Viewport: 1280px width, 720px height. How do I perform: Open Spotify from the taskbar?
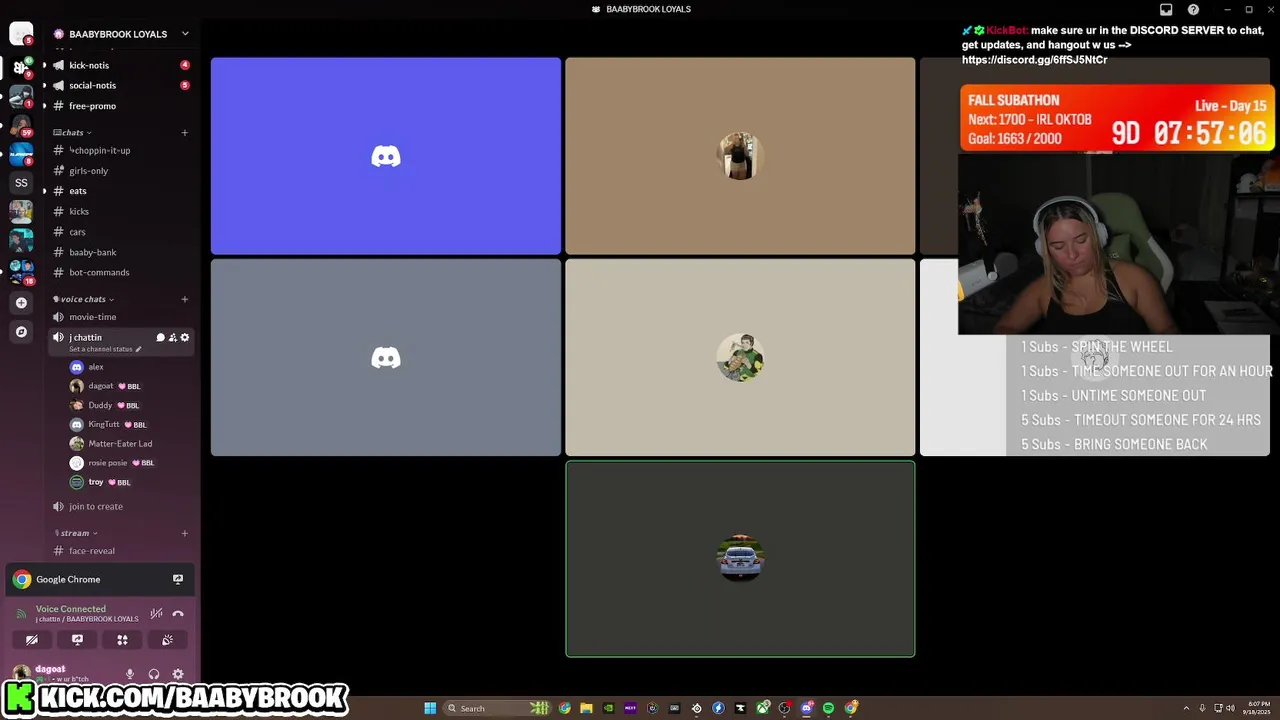coord(828,708)
